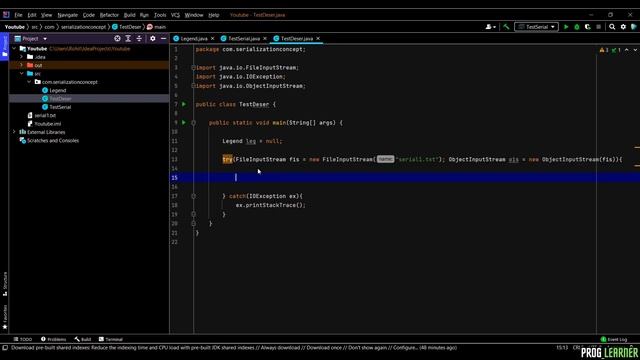Open the TestSerial run configuration dropdown
Image resolution: width=640 pixels, height=360 pixels.
(536, 27)
